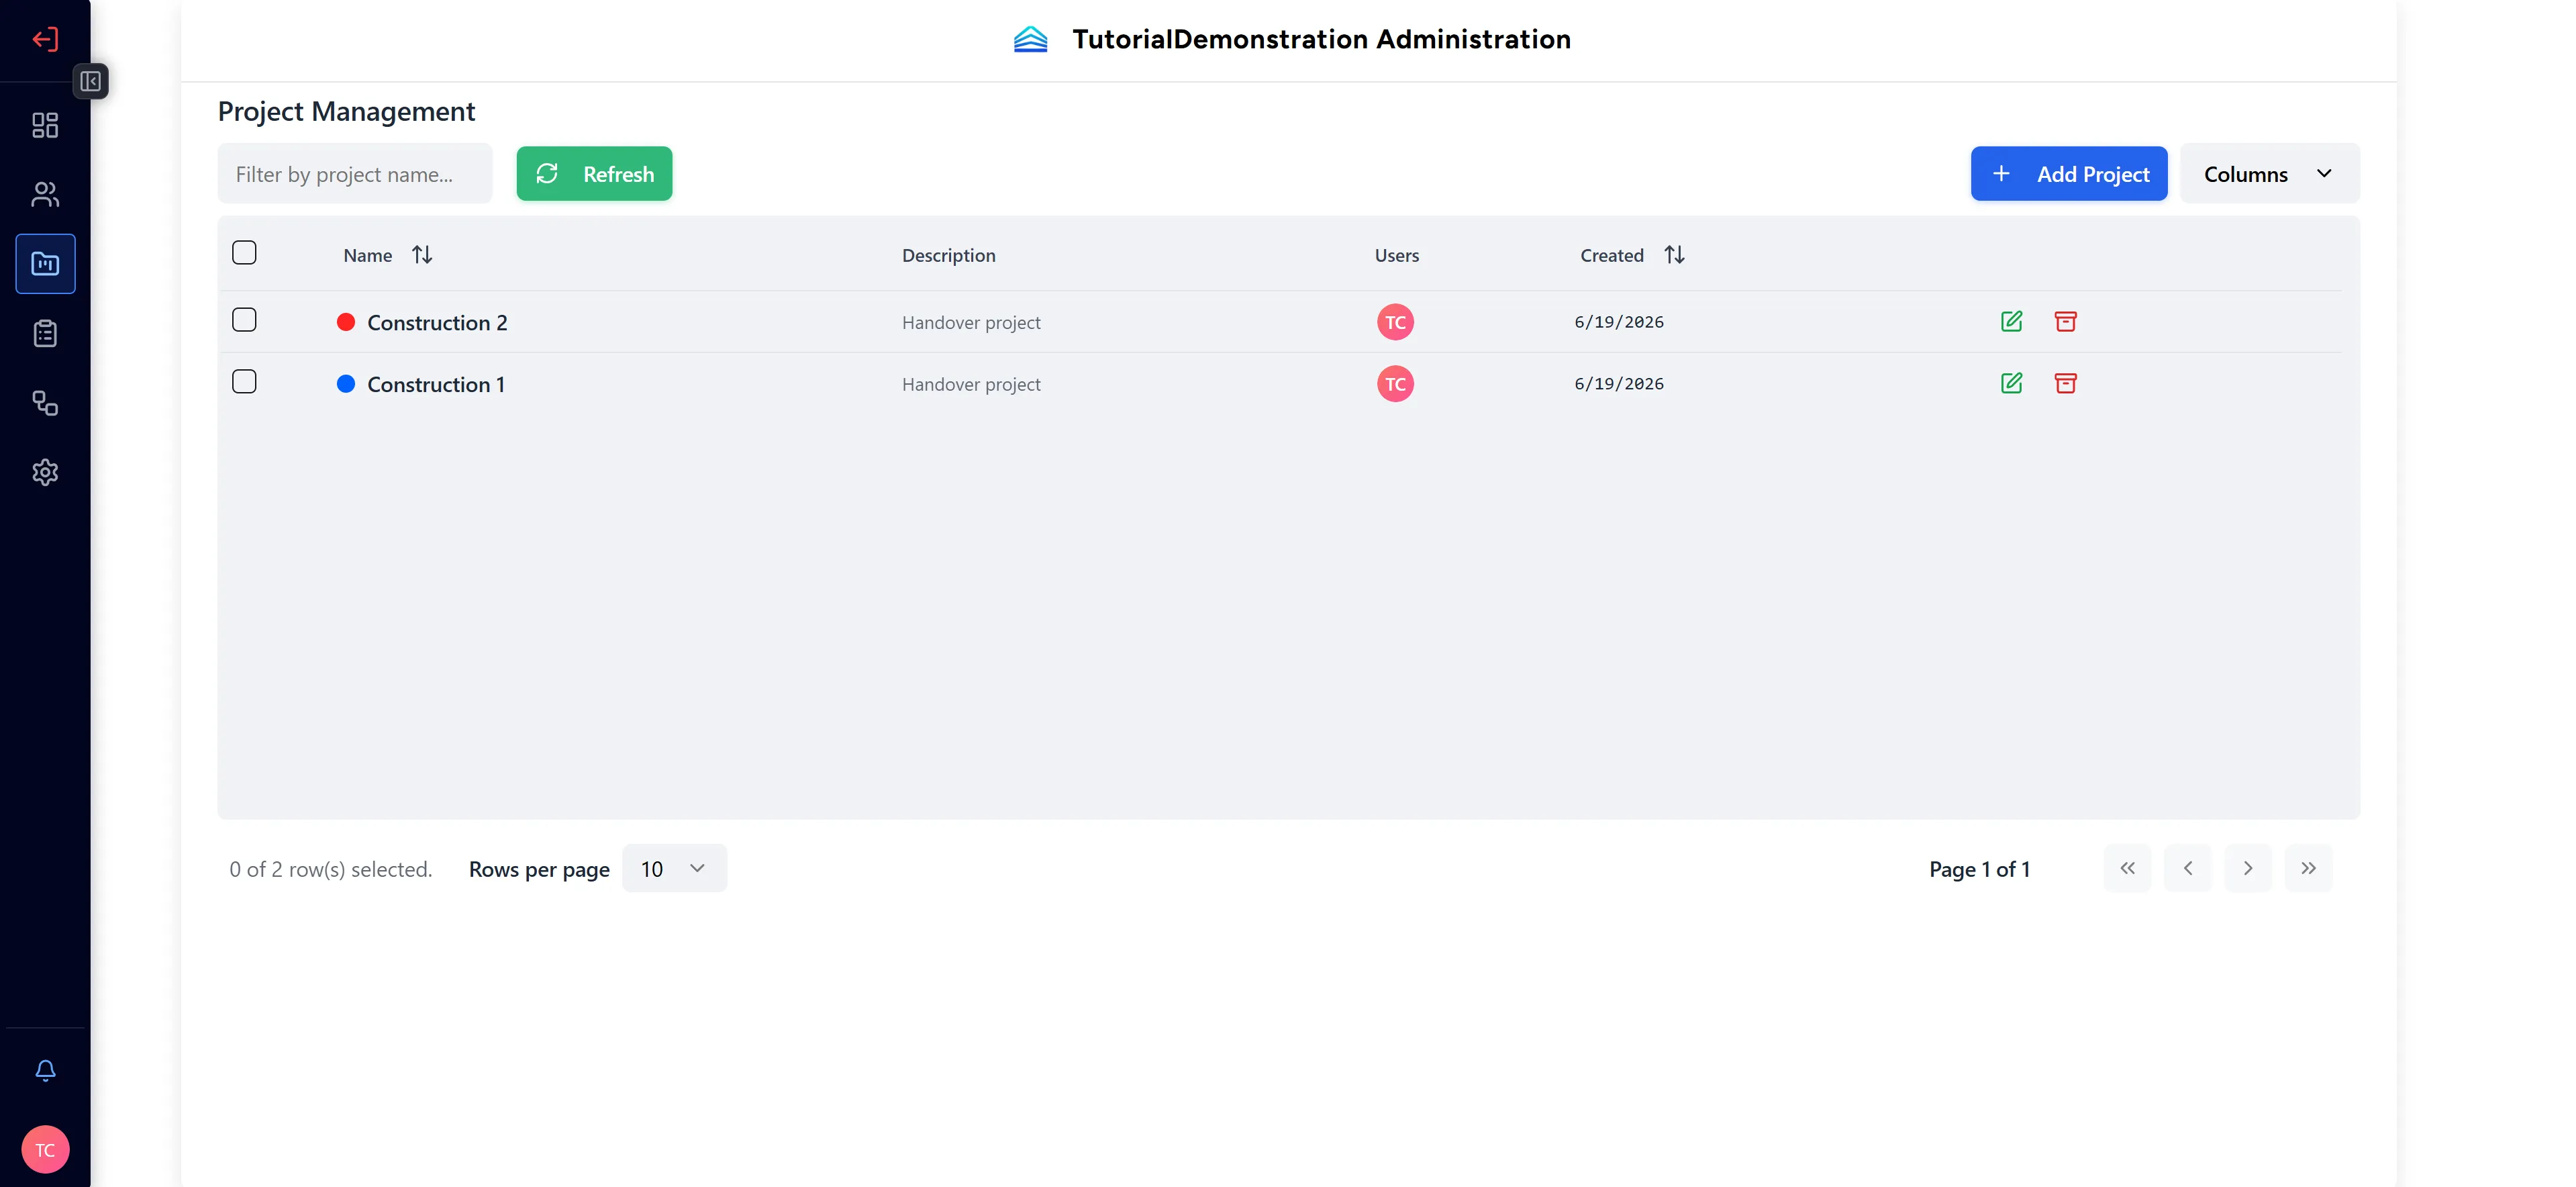Open the workflow shapes icon in sidebar

tap(45, 403)
